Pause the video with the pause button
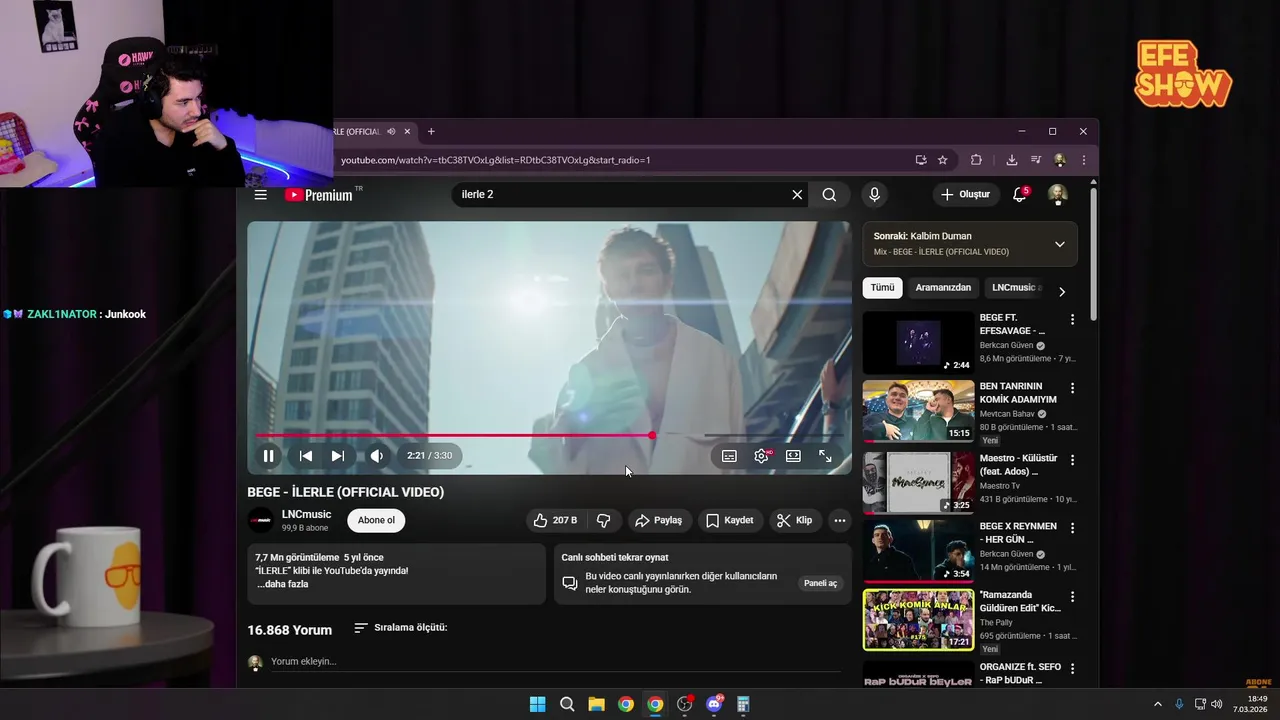This screenshot has width=1280, height=720. 268,456
